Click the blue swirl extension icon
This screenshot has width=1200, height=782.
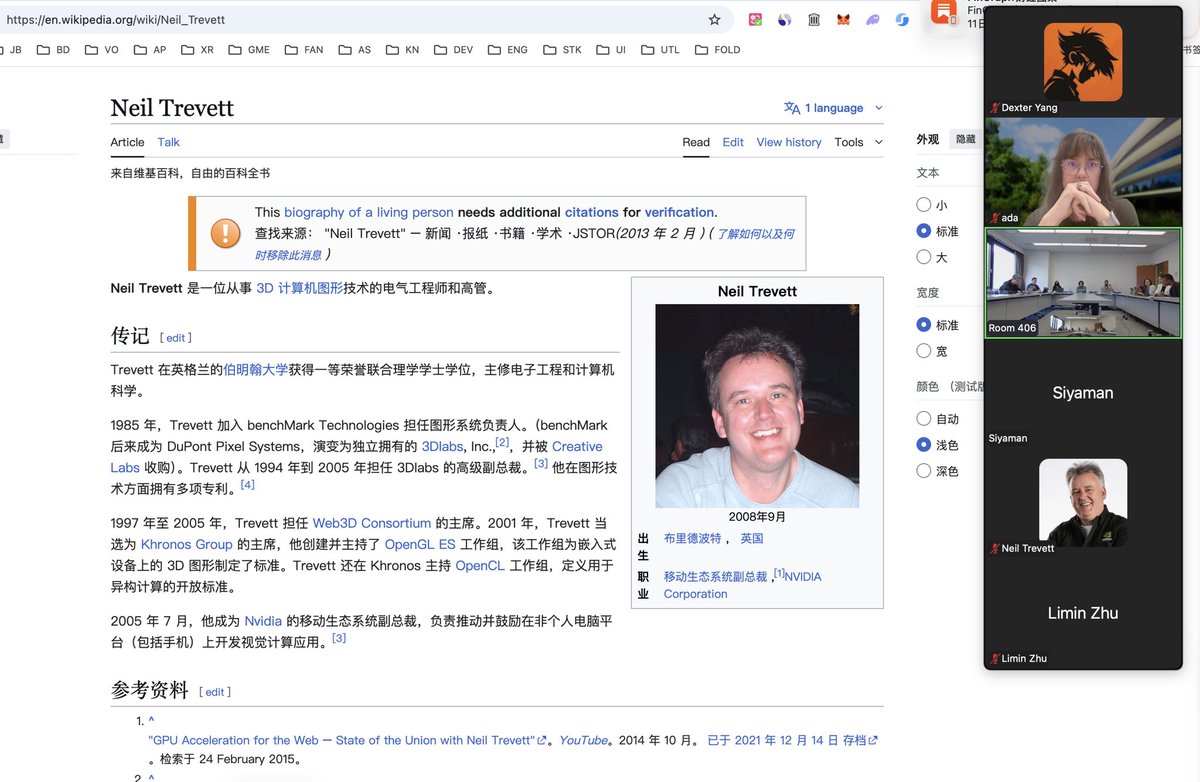point(902,19)
